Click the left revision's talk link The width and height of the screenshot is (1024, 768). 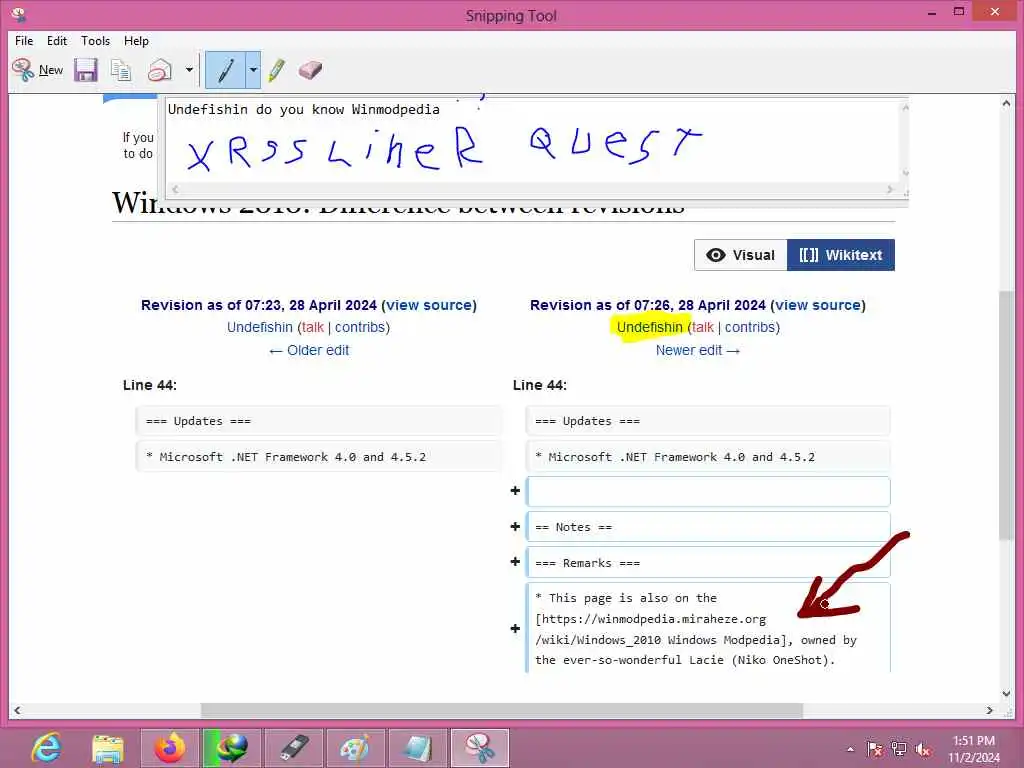click(313, 327)
